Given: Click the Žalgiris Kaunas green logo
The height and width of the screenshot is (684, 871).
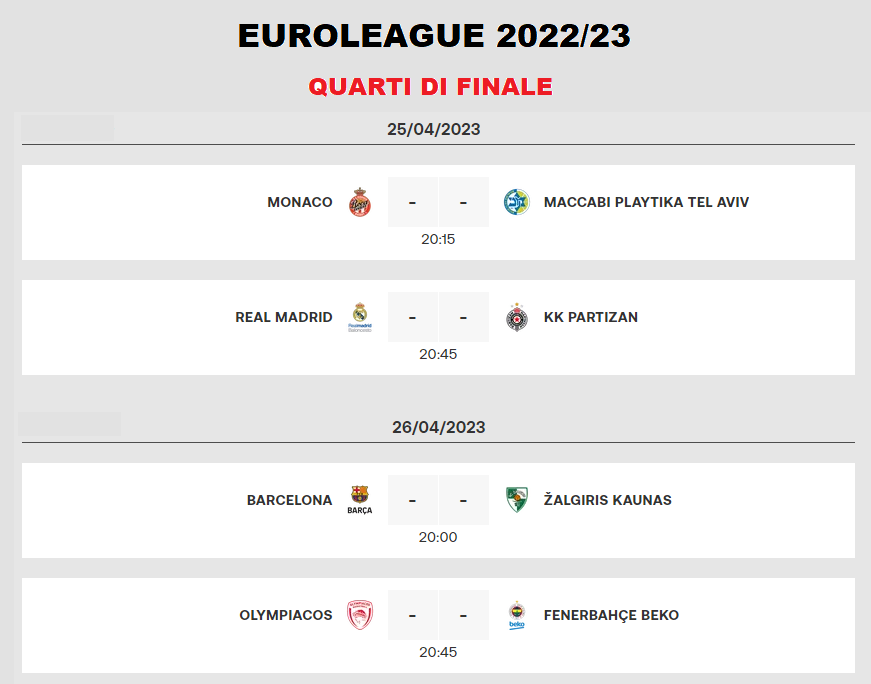Looking at the screenshot, I should (517, 500).
